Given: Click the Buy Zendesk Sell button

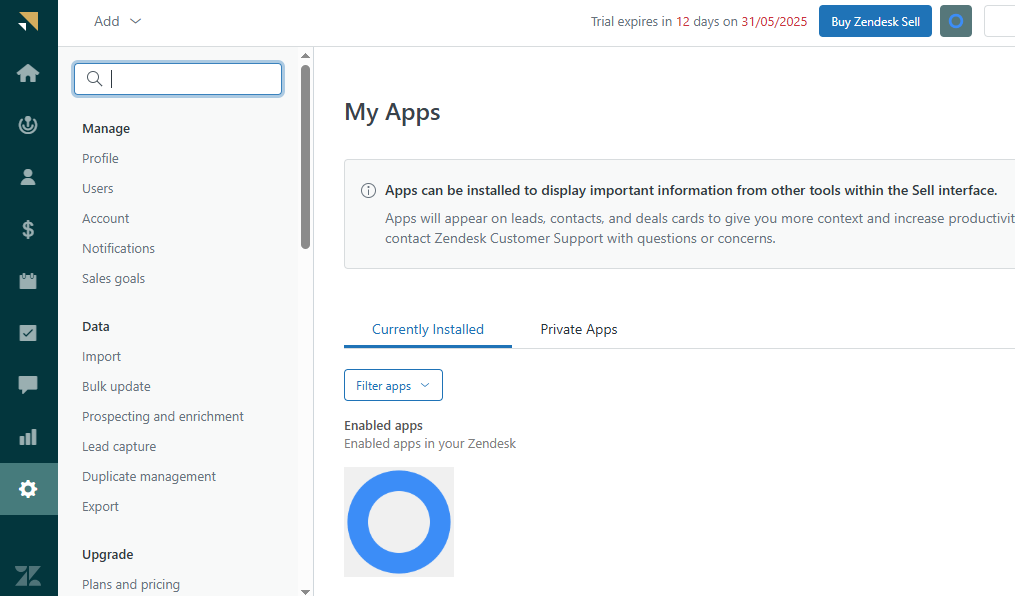Looking at the screenshot, I should (875, 21).
